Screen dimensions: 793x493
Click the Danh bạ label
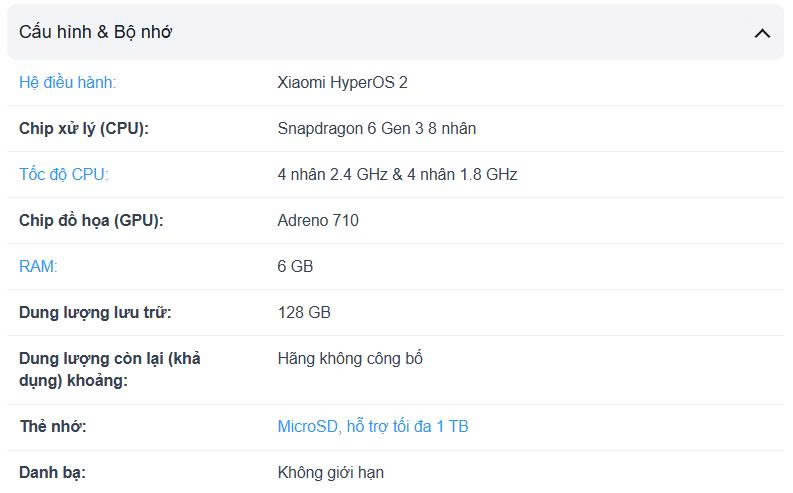pos(52,472)
